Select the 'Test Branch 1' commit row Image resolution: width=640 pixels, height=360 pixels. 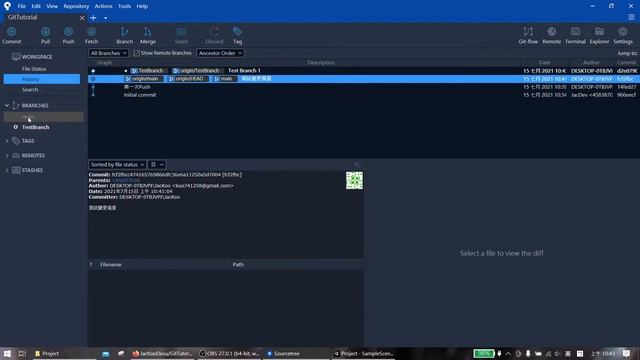coord(362,71)
